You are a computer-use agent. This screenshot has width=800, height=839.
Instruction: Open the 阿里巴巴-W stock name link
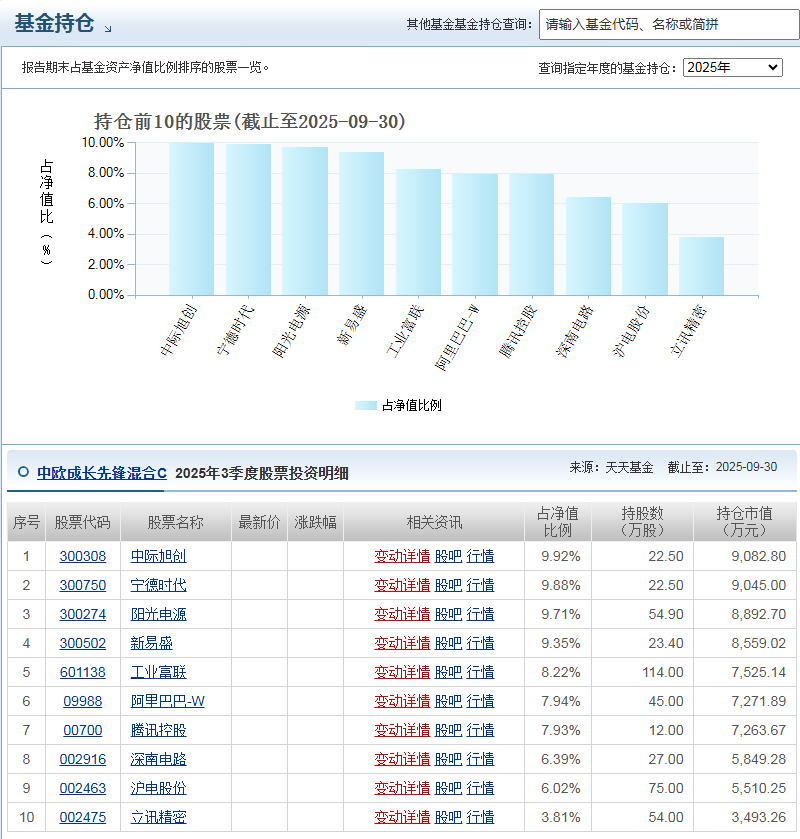[167, 701]
